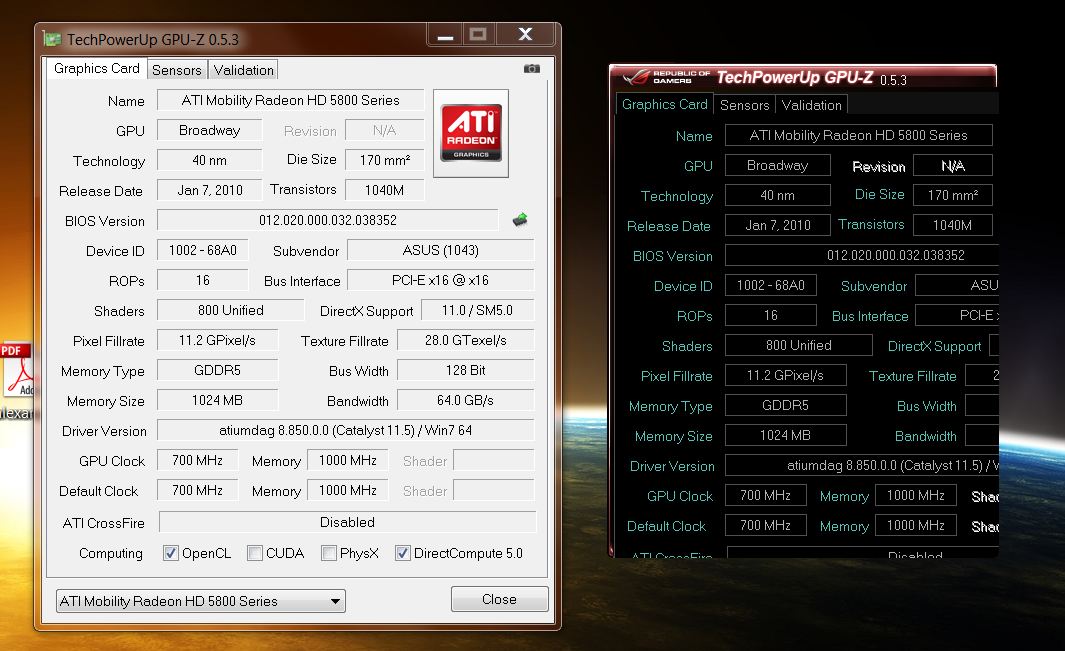Image resolution: width=1065 pixels, height=651 pixels.
Task: Click the ATI Radeon logo in GPU-Z
Action: click(471, 133)
